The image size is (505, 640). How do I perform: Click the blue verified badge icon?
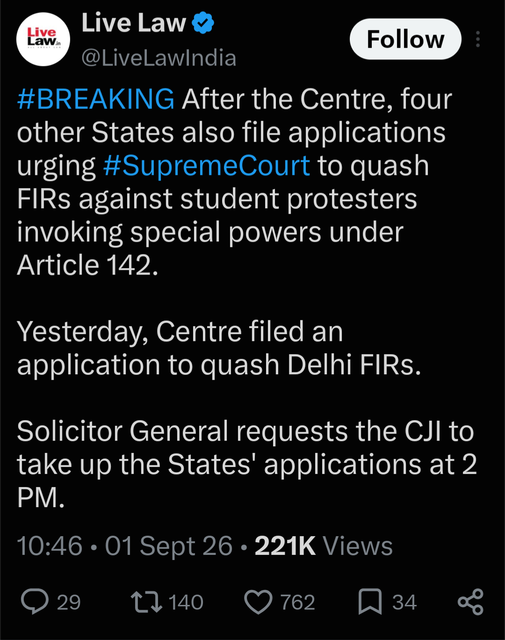pos(203,23)
